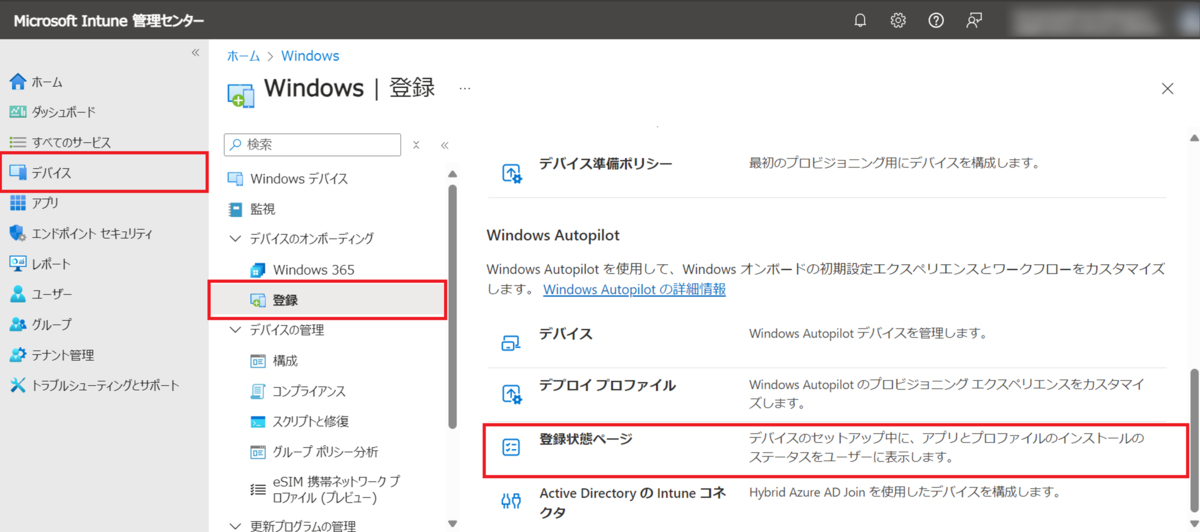Click the ダッシュボード chart icon
The height and width of the screenshot is (532, 1200).
(x=17, y=112)
